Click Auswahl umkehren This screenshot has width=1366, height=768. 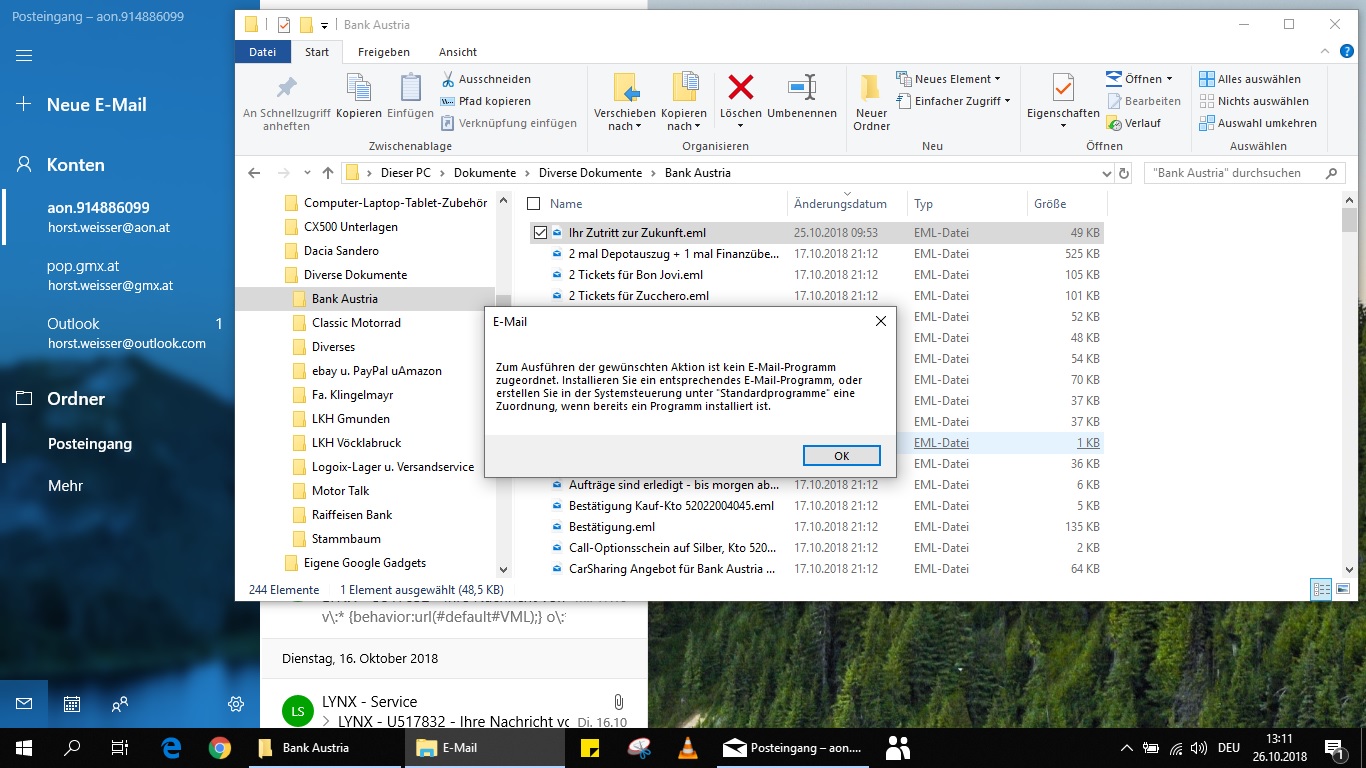pos(1258,123)
